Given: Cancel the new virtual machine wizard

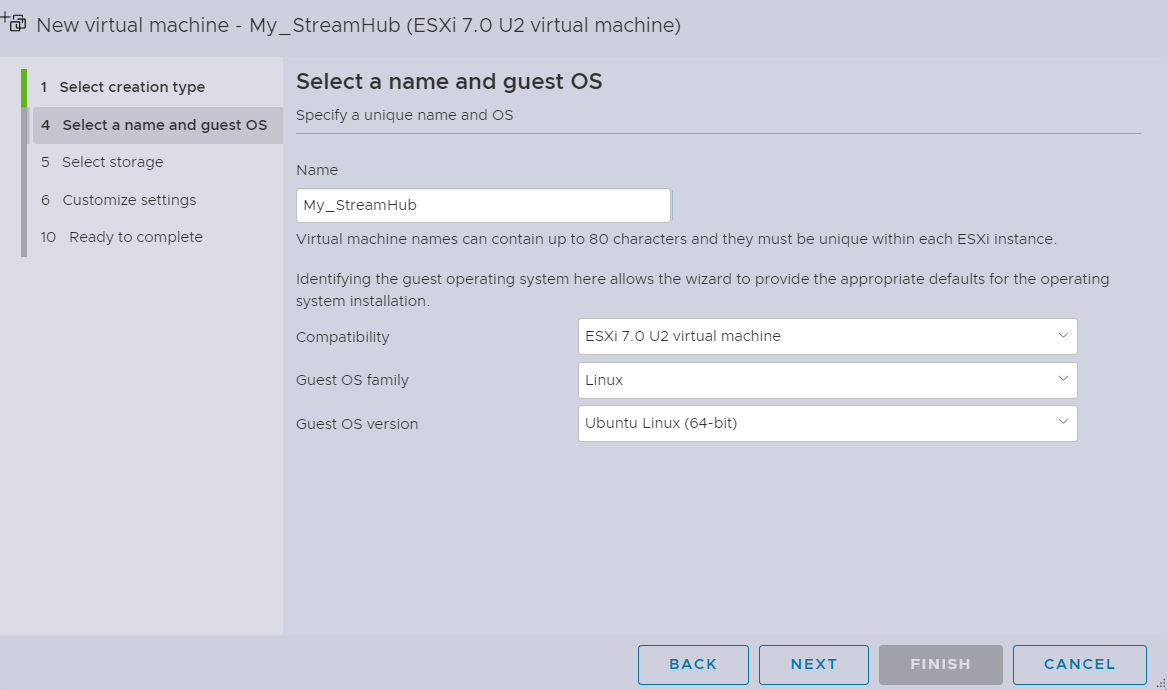Looking at the screenshot, I should (1079, 664).
